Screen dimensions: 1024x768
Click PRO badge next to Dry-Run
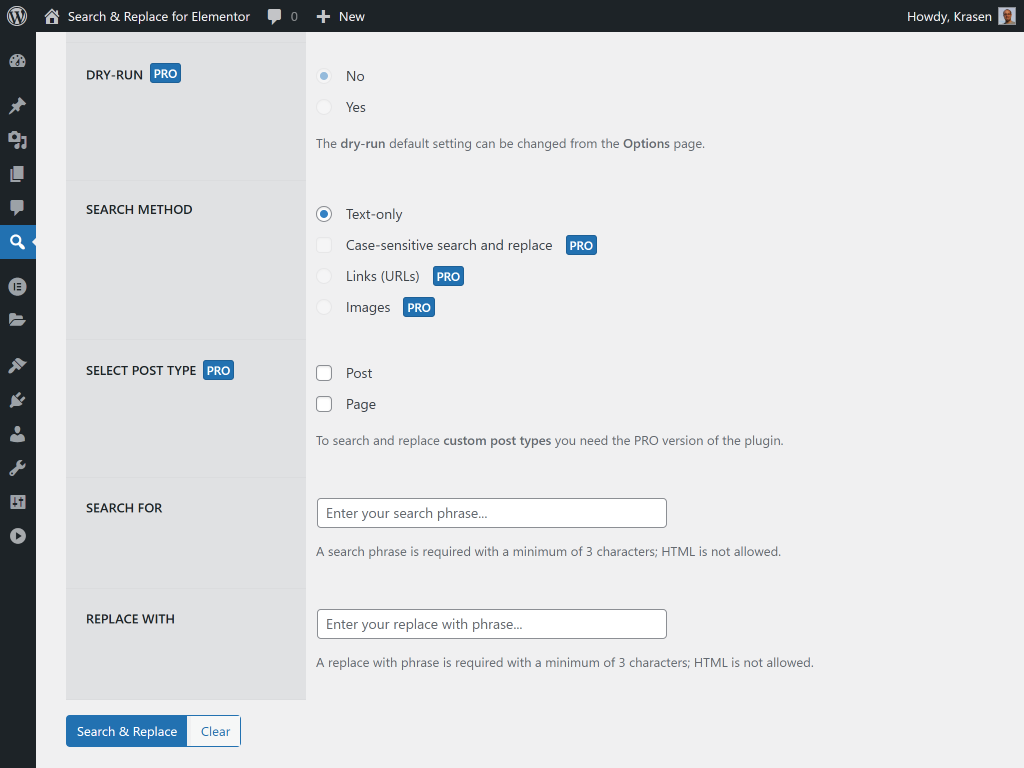tap(165, 74)
